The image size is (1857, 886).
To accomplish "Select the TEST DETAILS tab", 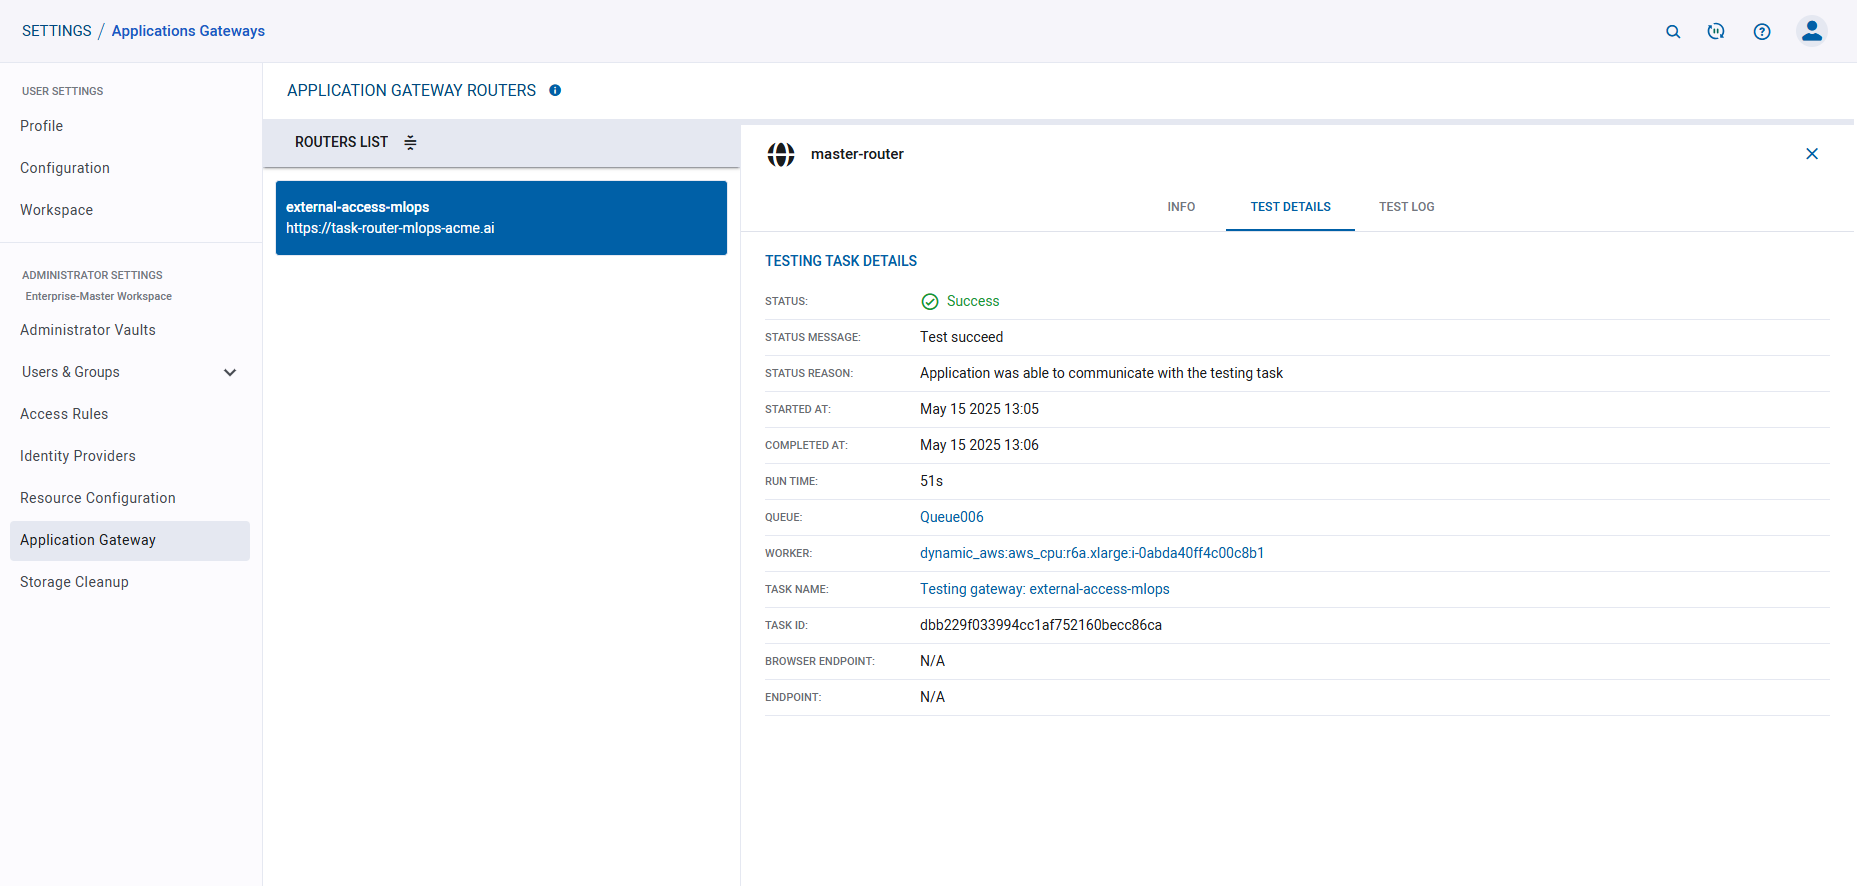I will coord(1290,207).
